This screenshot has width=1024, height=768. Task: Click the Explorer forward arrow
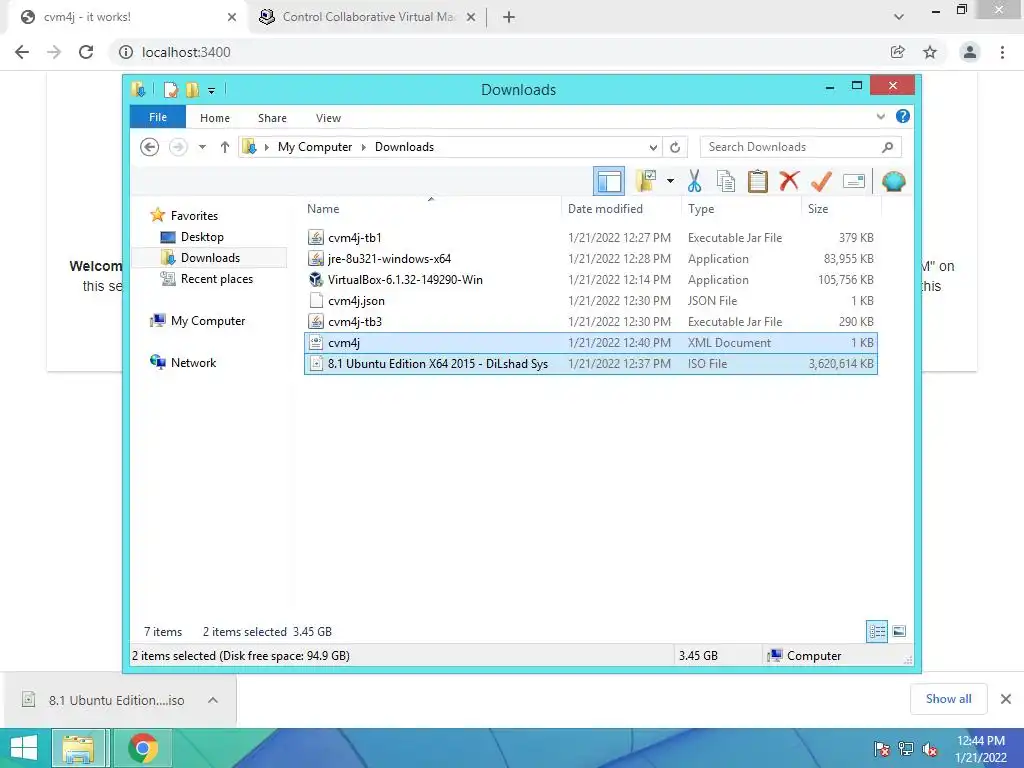178,147
